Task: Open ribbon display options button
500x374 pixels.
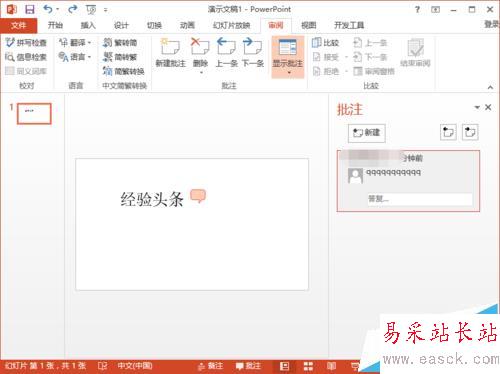Action: [435, 10]
